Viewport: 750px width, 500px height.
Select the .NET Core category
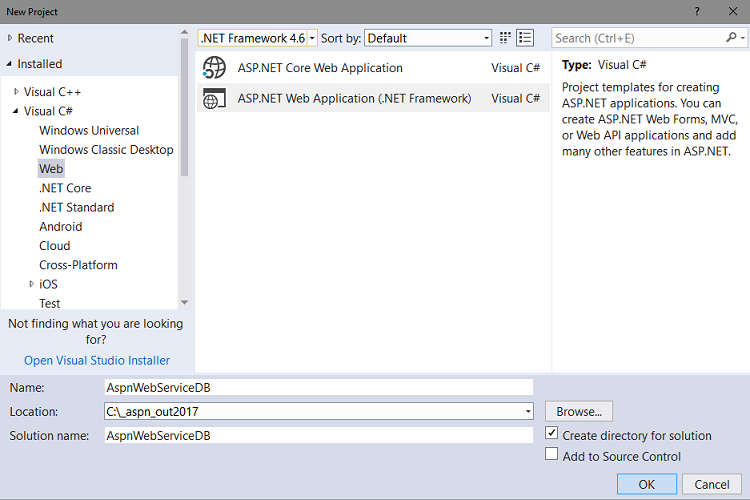coord(65,188)
